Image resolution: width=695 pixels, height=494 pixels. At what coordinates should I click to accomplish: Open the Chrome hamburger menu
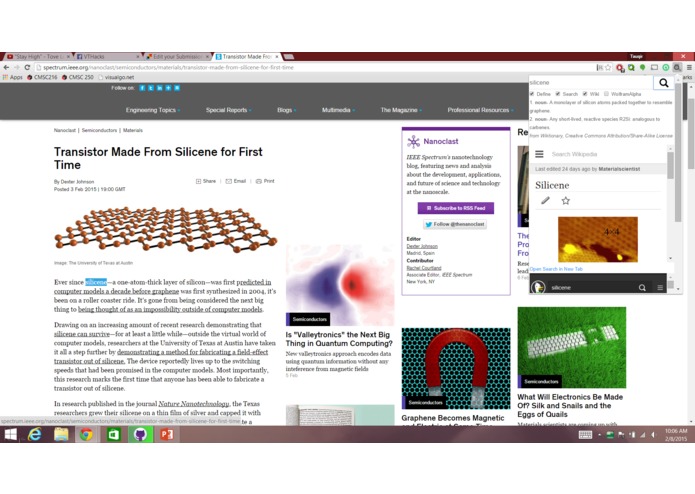click(x=689, y=67)
